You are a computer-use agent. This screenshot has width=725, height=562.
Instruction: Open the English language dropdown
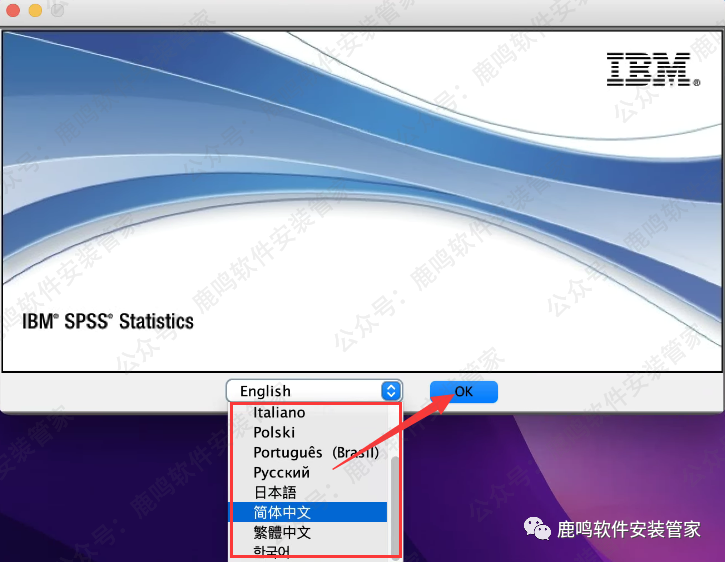(314, 391)
